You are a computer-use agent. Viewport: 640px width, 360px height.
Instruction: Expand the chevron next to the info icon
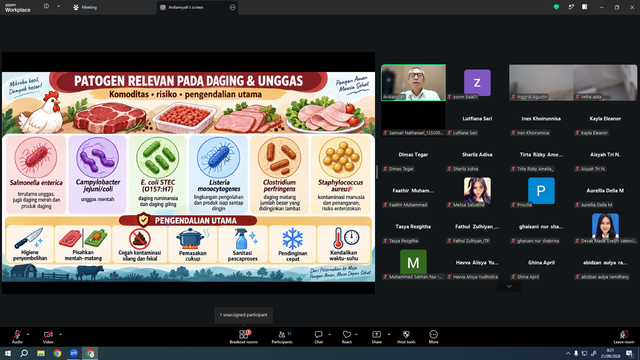tap(58, 7)
